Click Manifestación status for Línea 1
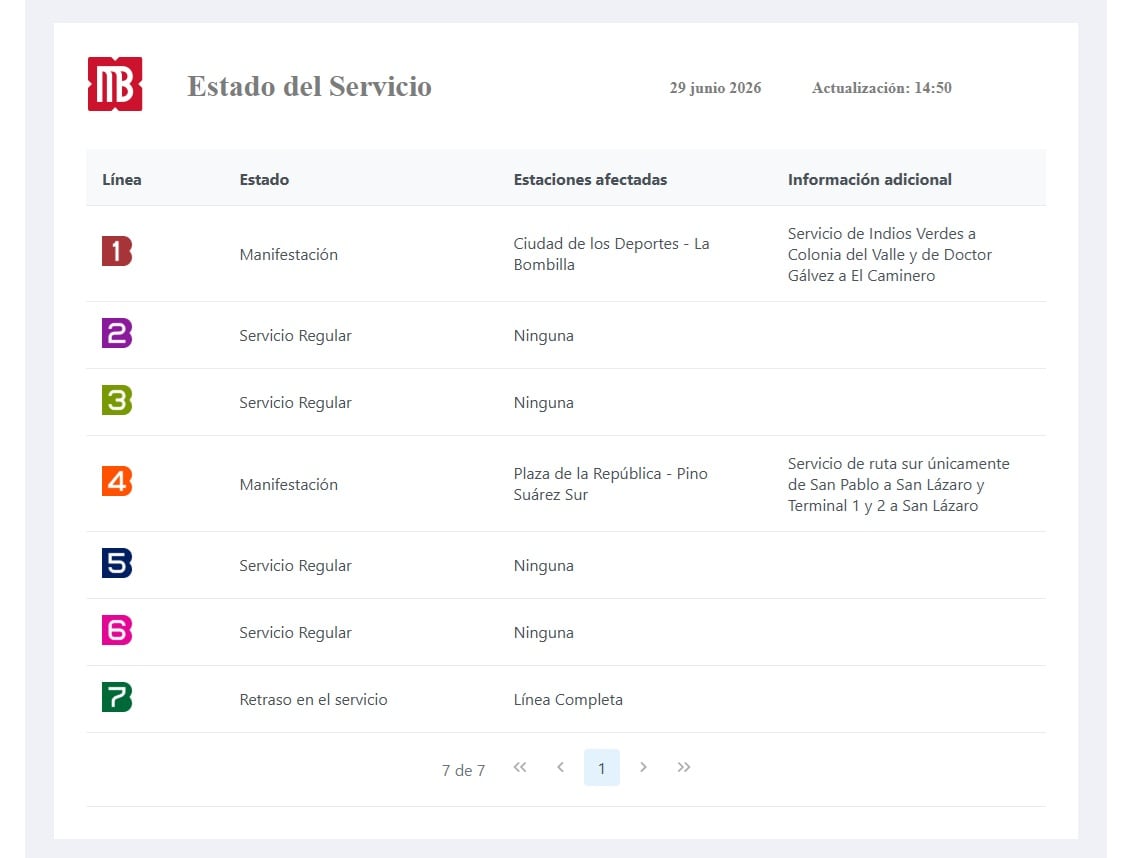Viewport: 1127px width, 858px height. [288, 254]
